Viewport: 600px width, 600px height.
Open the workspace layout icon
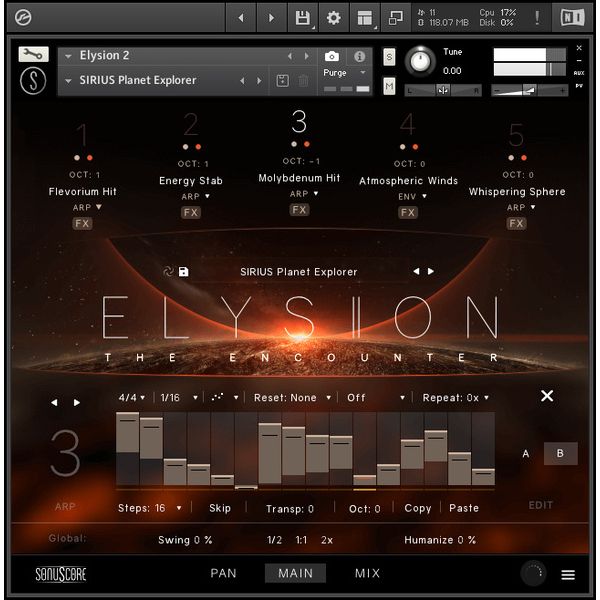tap(364, 18)
